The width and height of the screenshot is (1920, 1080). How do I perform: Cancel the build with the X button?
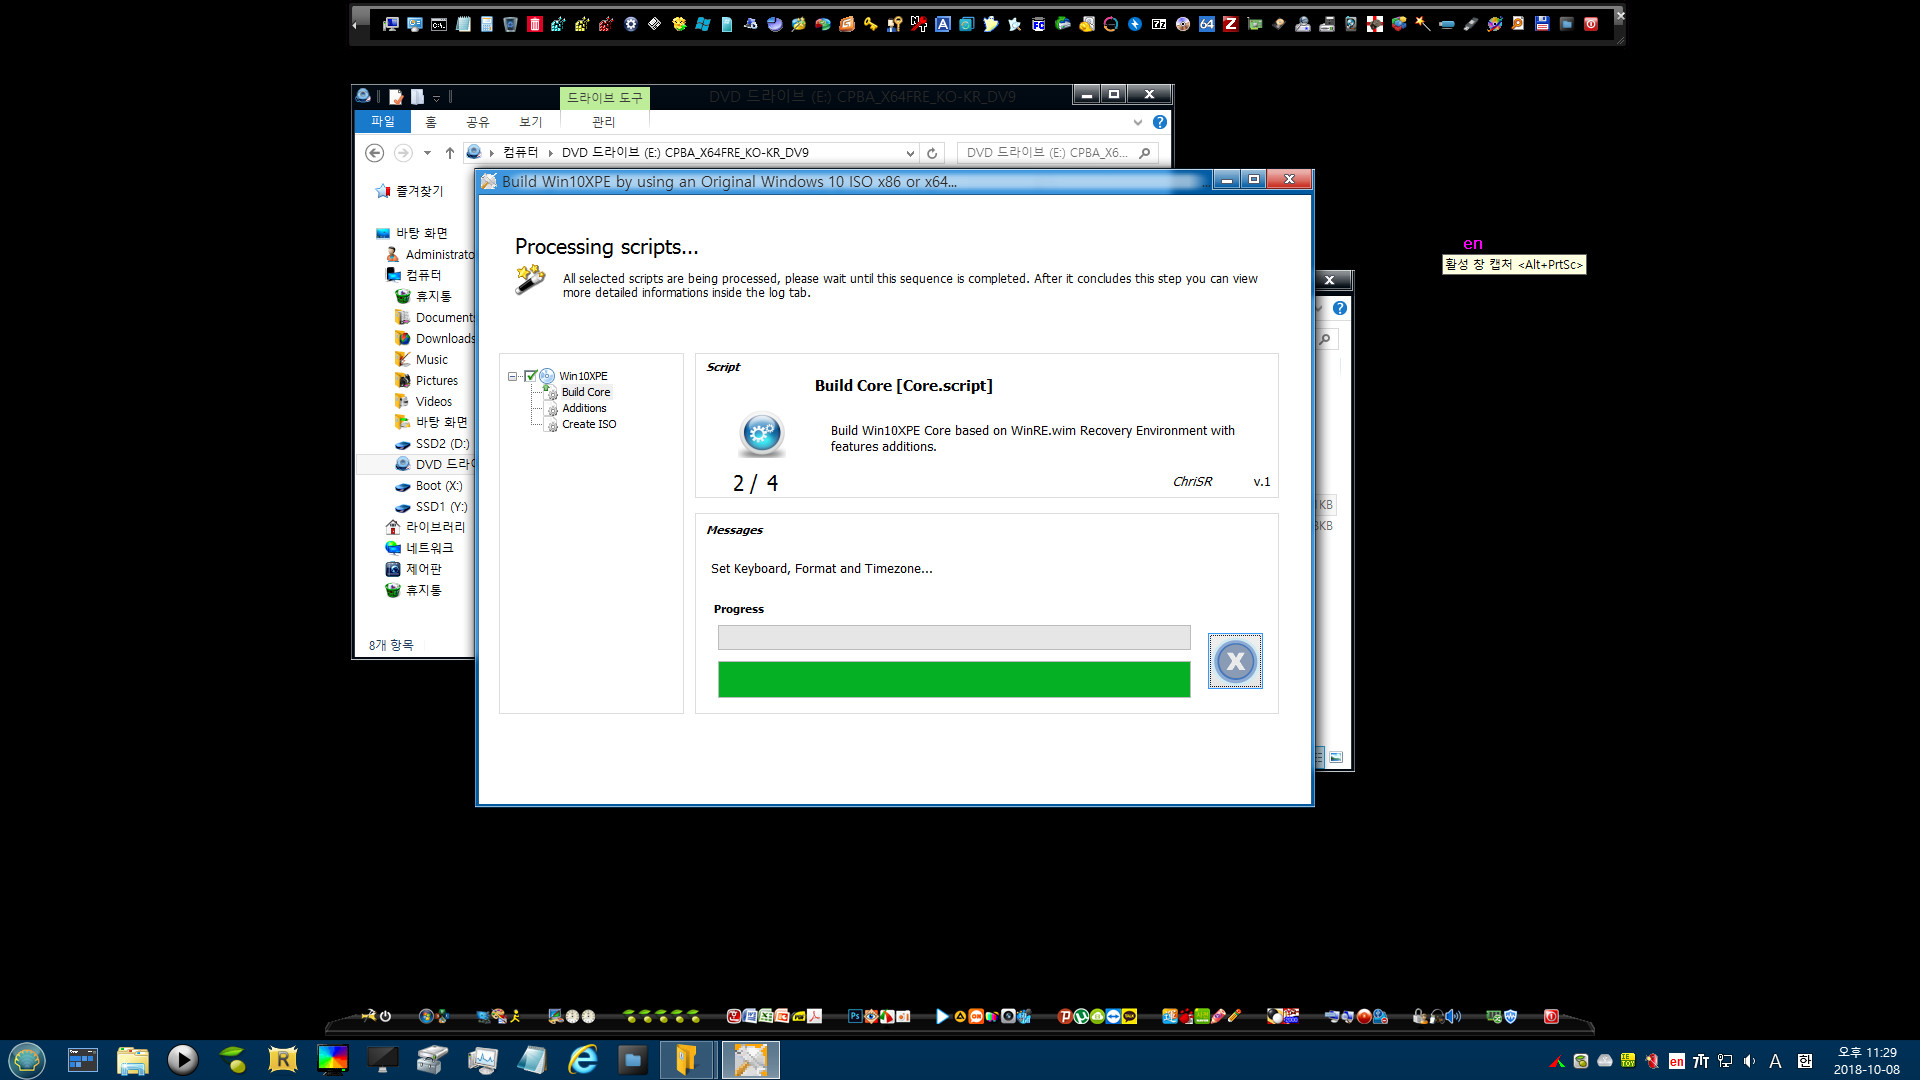[1235, 661]
